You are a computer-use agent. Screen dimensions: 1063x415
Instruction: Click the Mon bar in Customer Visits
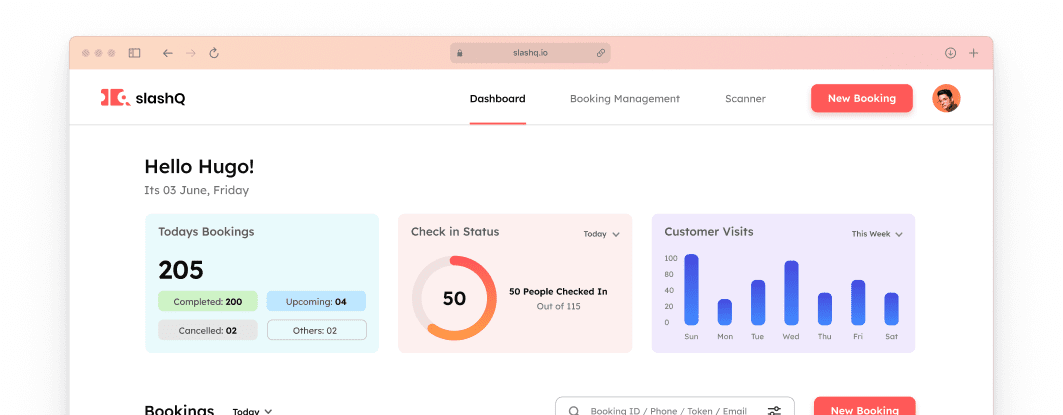(725, 312)
